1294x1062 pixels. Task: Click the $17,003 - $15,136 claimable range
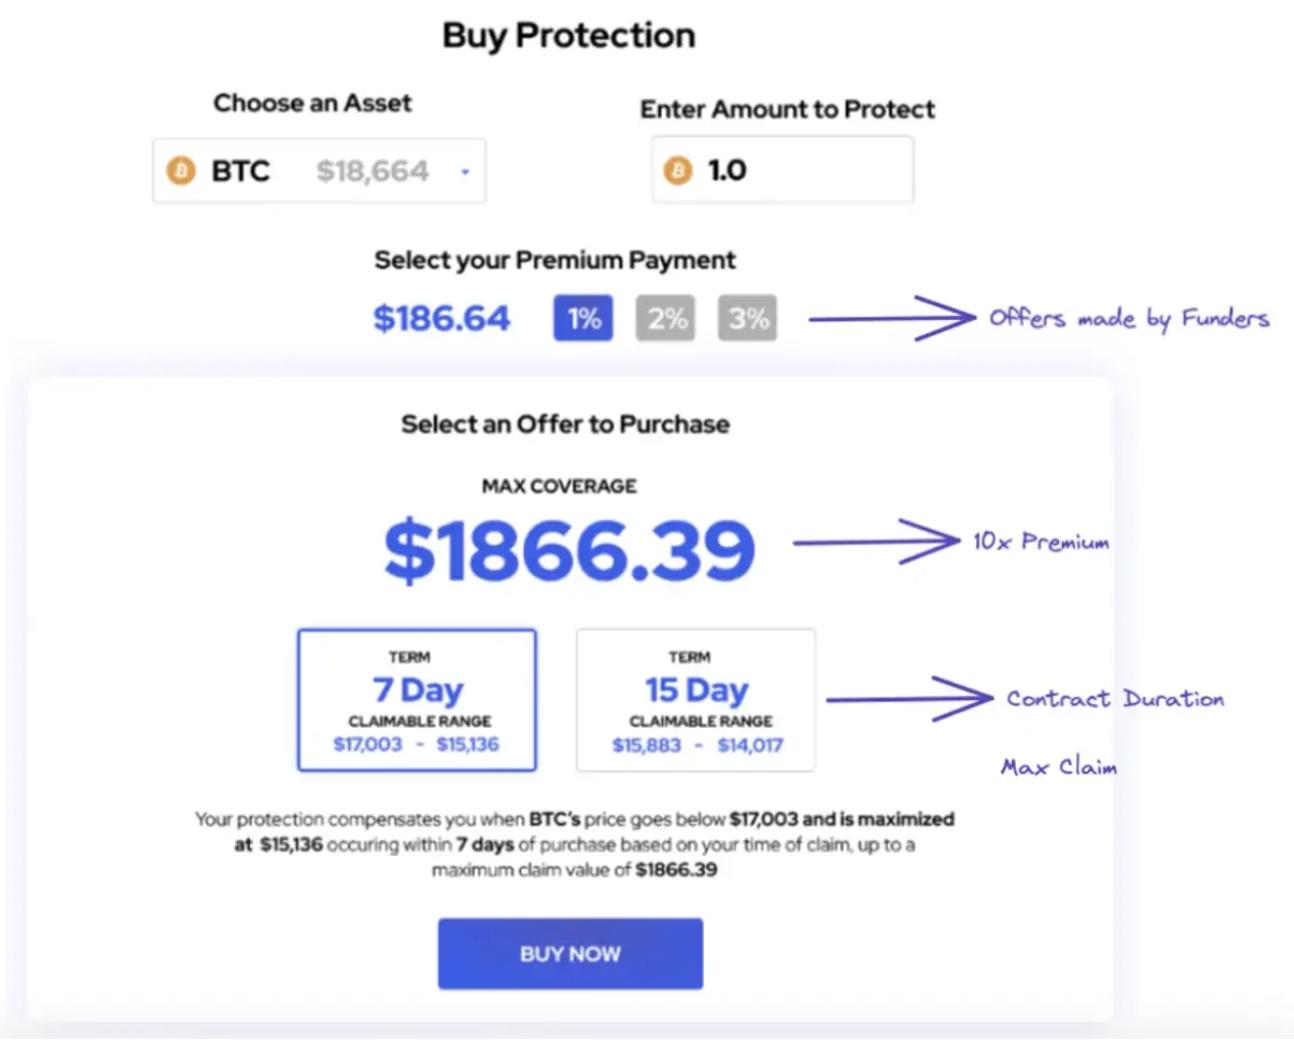click(416, 745)
